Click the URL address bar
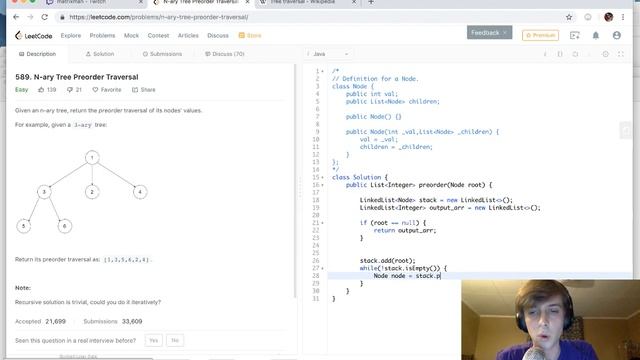 coord(310,17)
